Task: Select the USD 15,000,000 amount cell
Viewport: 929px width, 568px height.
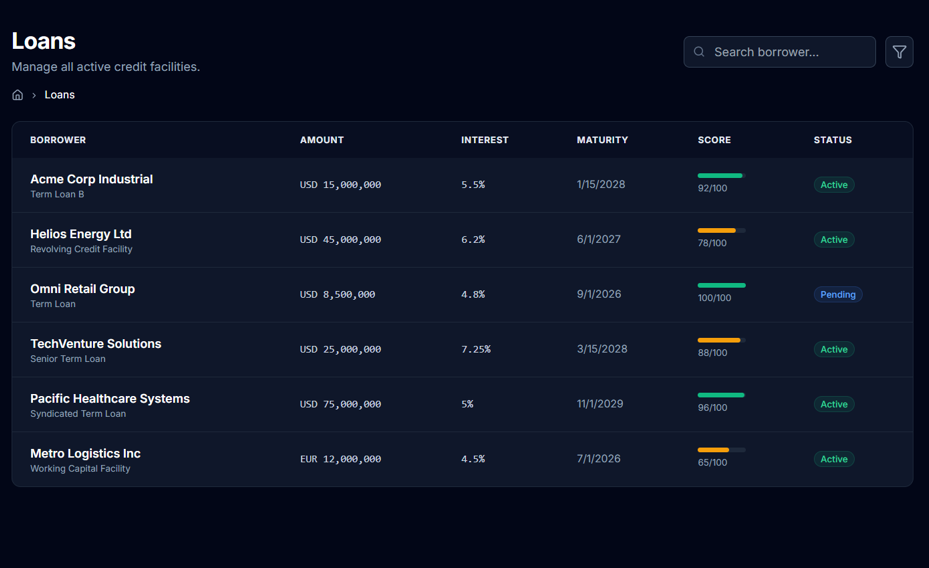Action: (340, 185)
